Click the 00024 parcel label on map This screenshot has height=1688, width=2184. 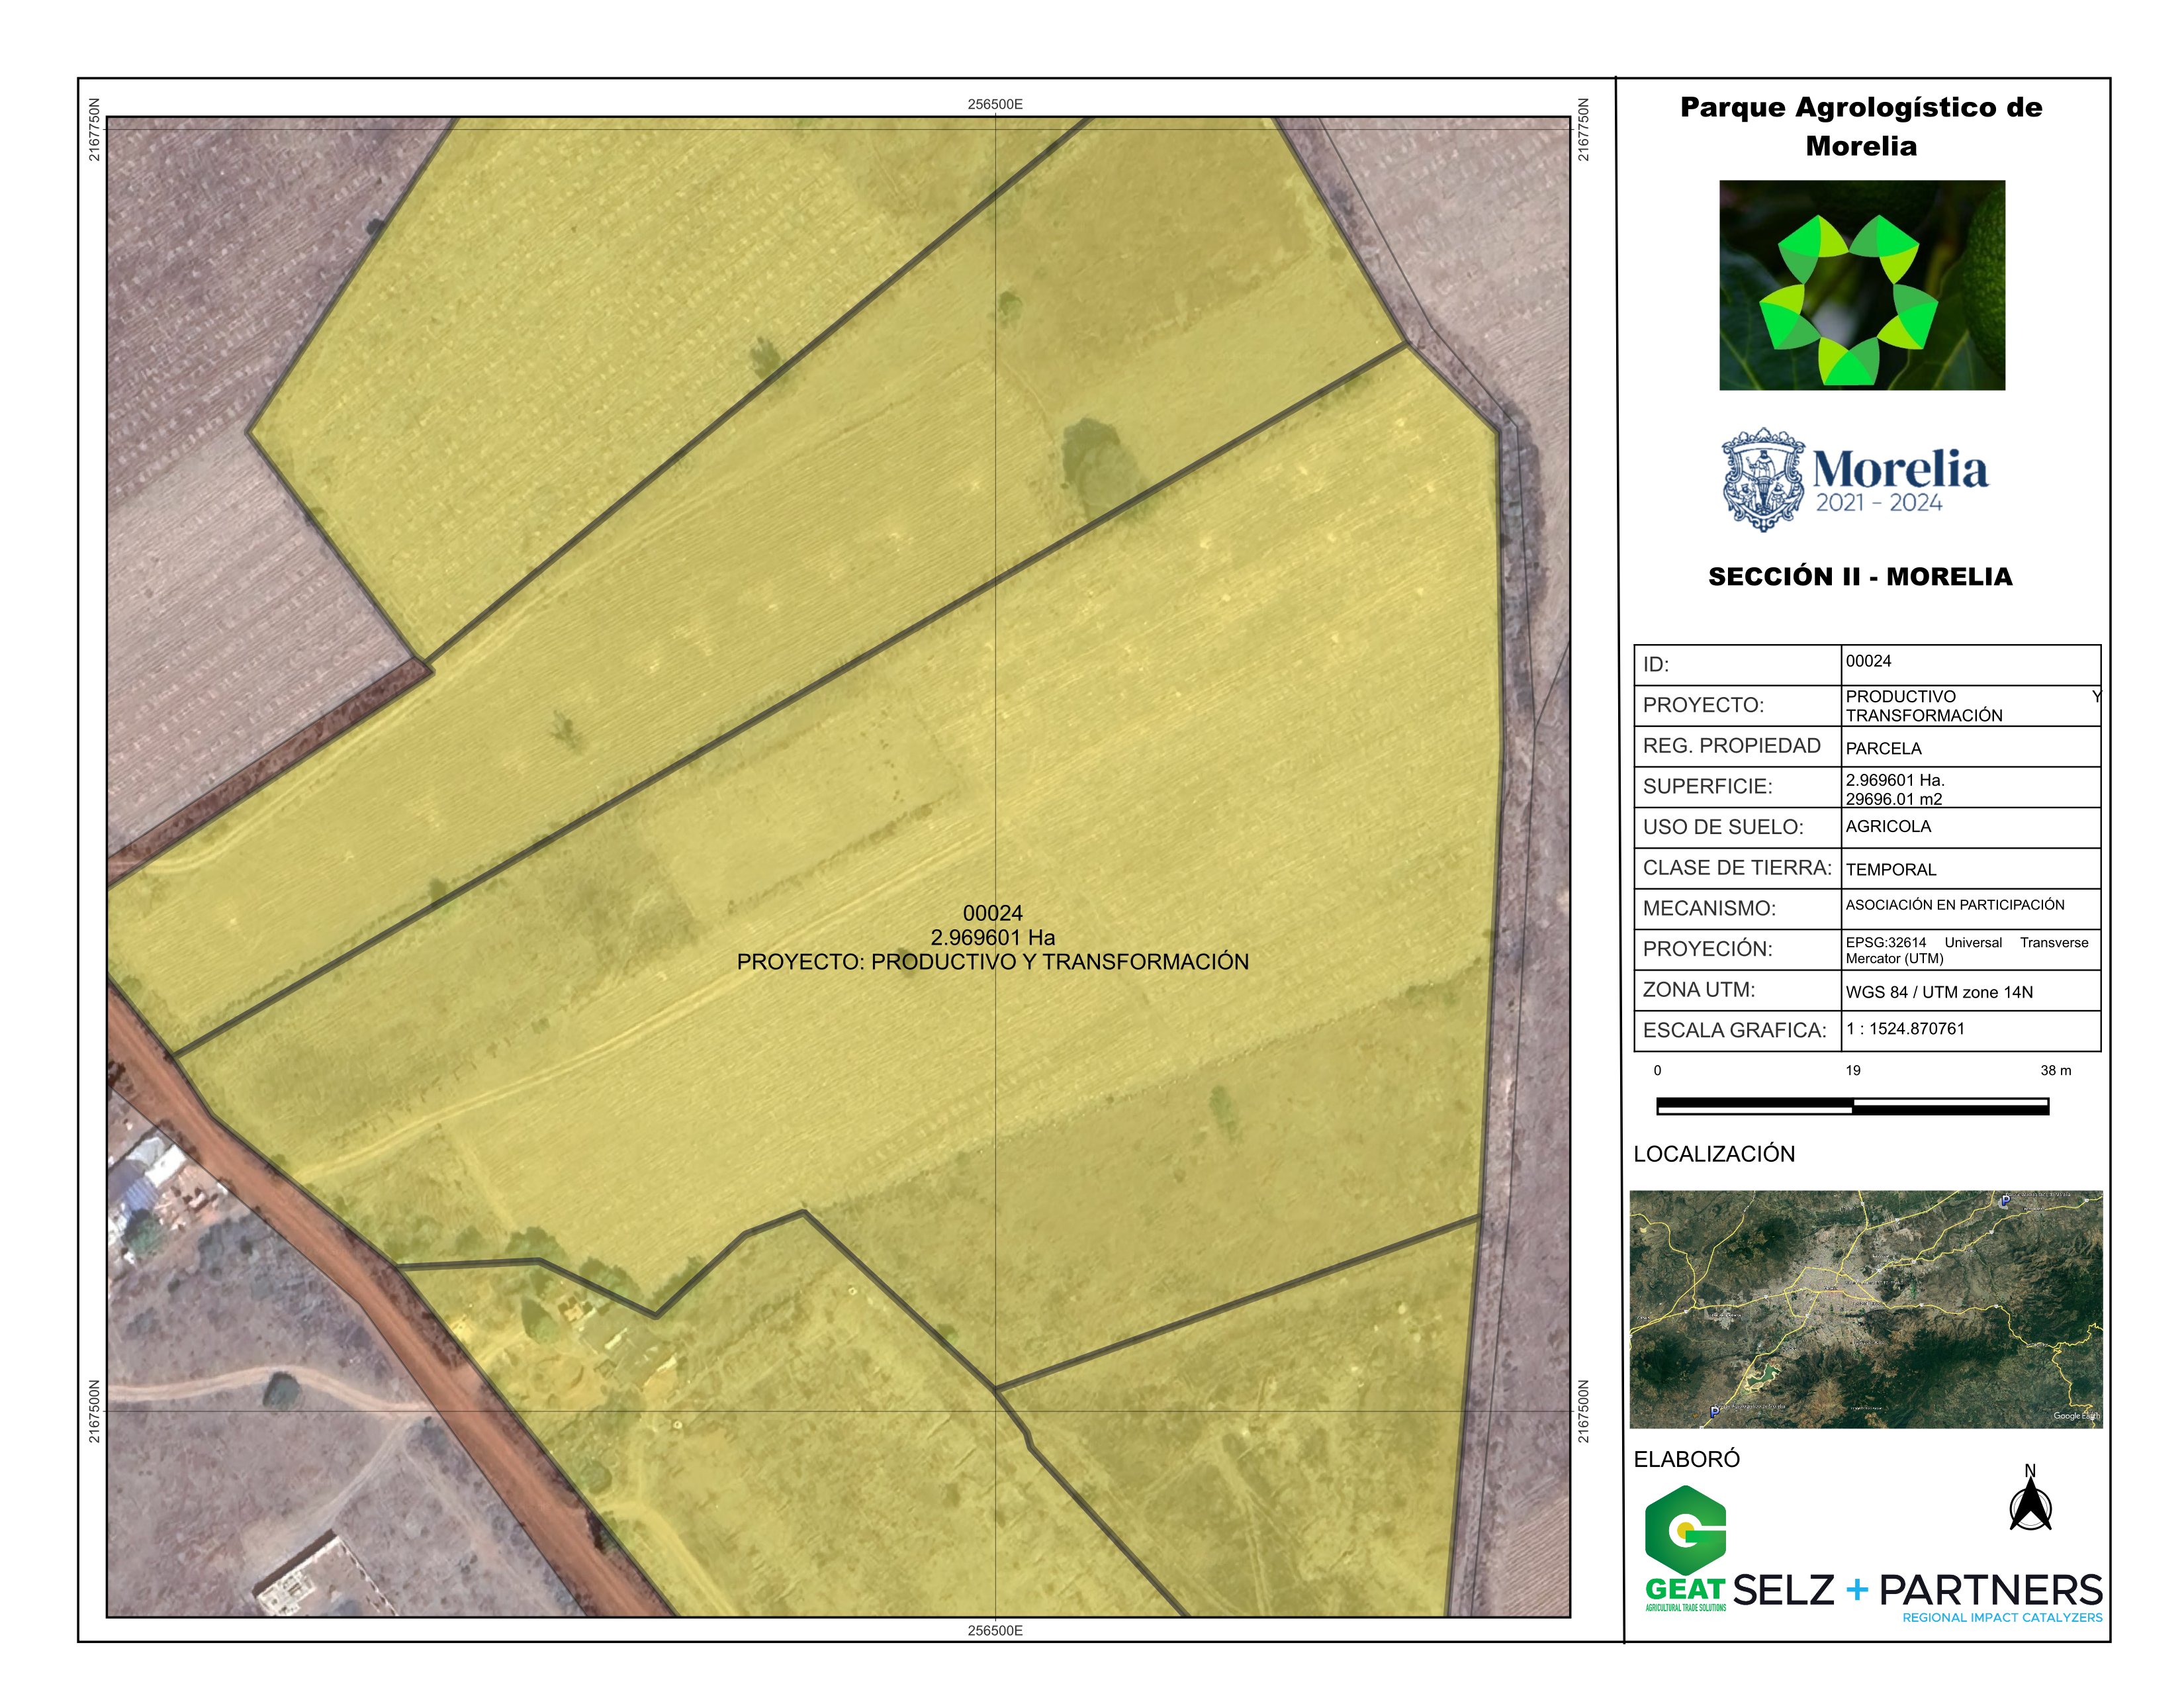point(992,913)
